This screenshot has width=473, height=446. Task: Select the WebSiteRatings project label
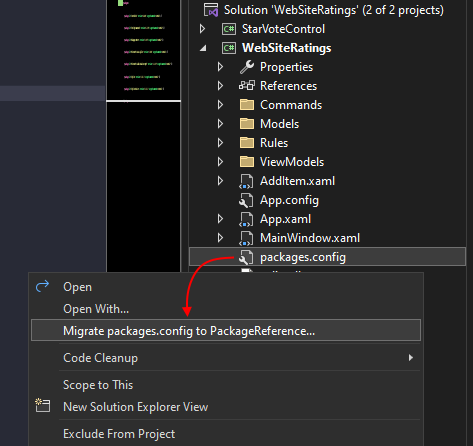click(x=287, y=48)
